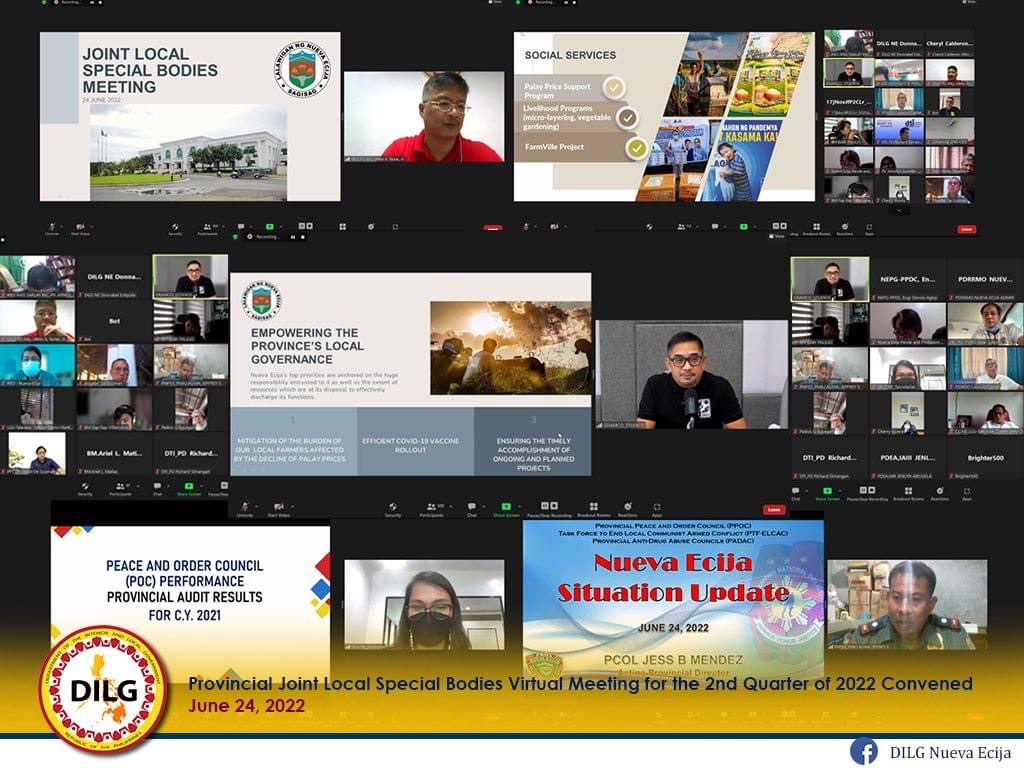Select the PDRRMO NUEV... participant tile

985,280
